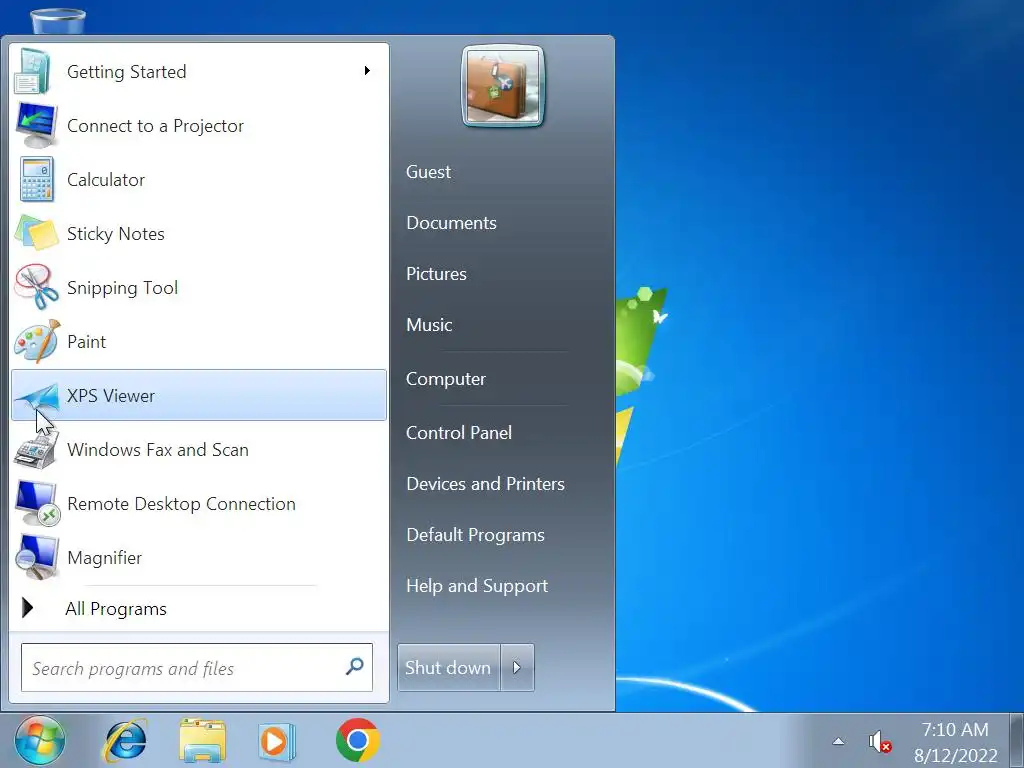Open Devices and Printers
This screenshot has height=768, width=1024.
tap(485, 483)
